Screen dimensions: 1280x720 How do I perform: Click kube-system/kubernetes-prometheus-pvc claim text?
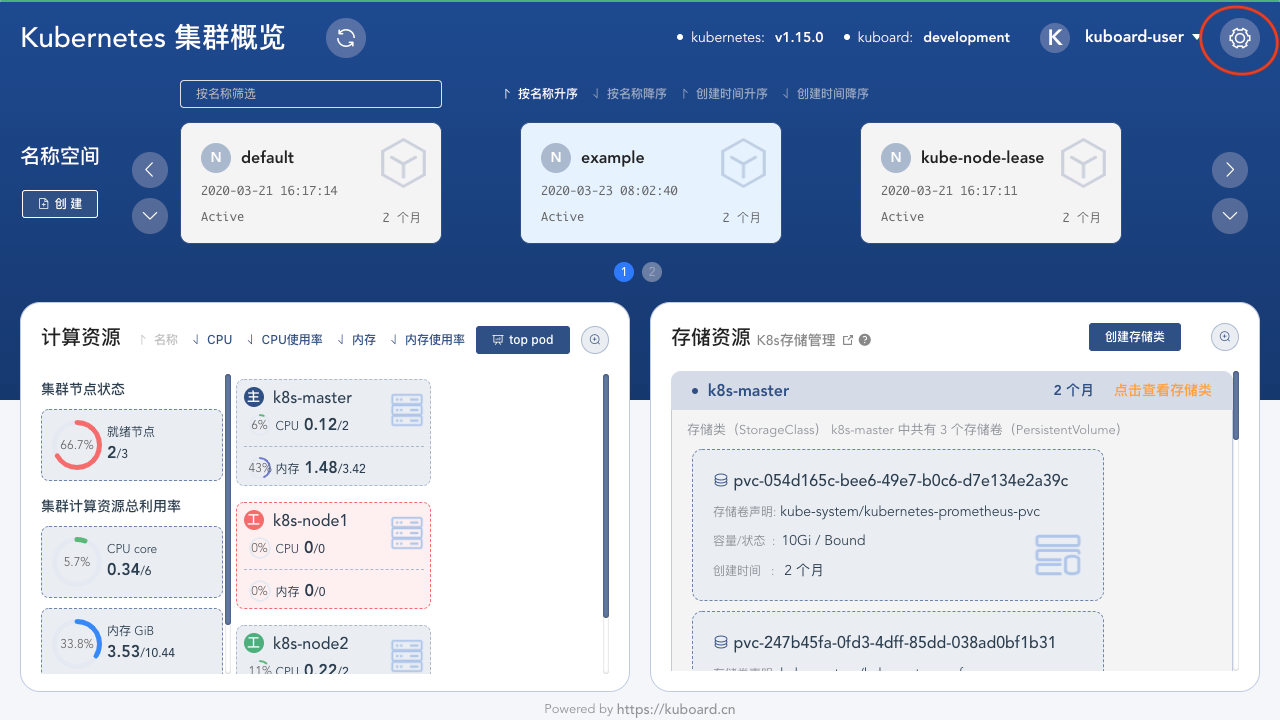910,512
